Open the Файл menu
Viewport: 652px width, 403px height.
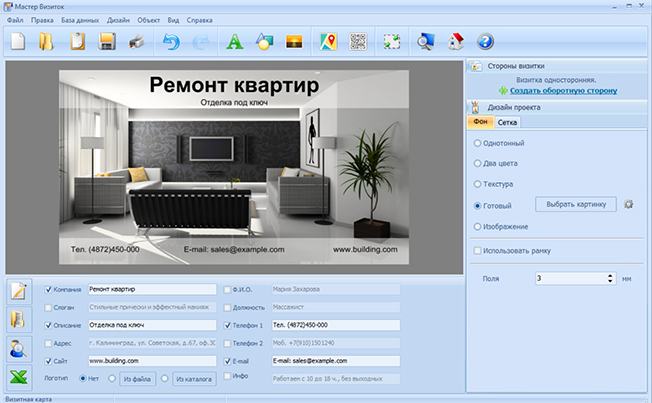pyautogui.click(x=15, y=20)
